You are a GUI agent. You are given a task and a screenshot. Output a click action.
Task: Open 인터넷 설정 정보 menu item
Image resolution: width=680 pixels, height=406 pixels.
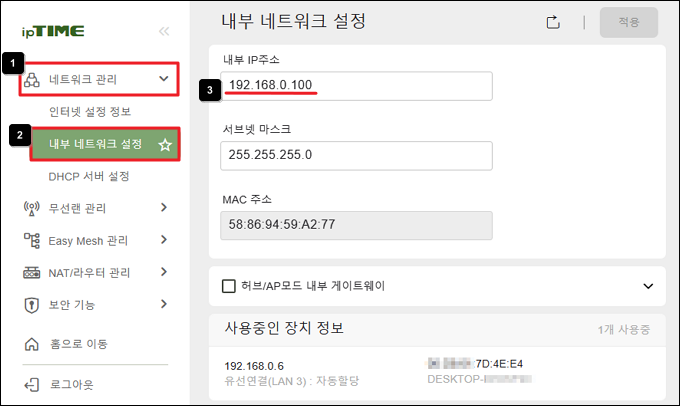[x=90, y=112]
